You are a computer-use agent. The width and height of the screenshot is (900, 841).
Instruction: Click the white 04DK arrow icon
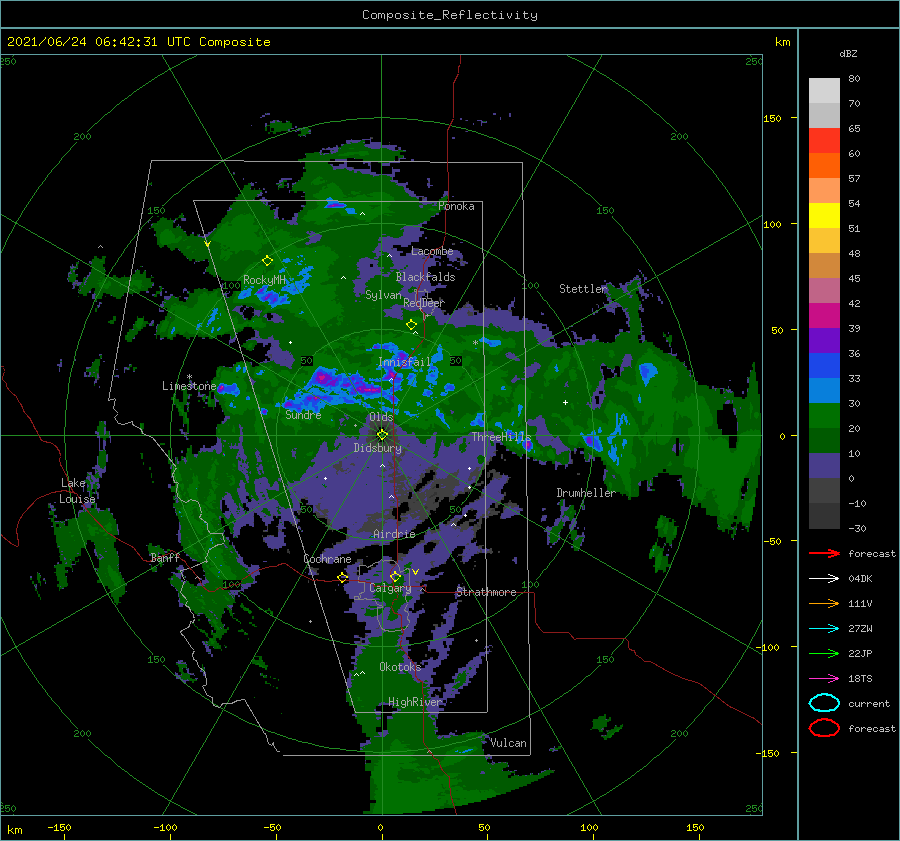[x=824, y=579]
